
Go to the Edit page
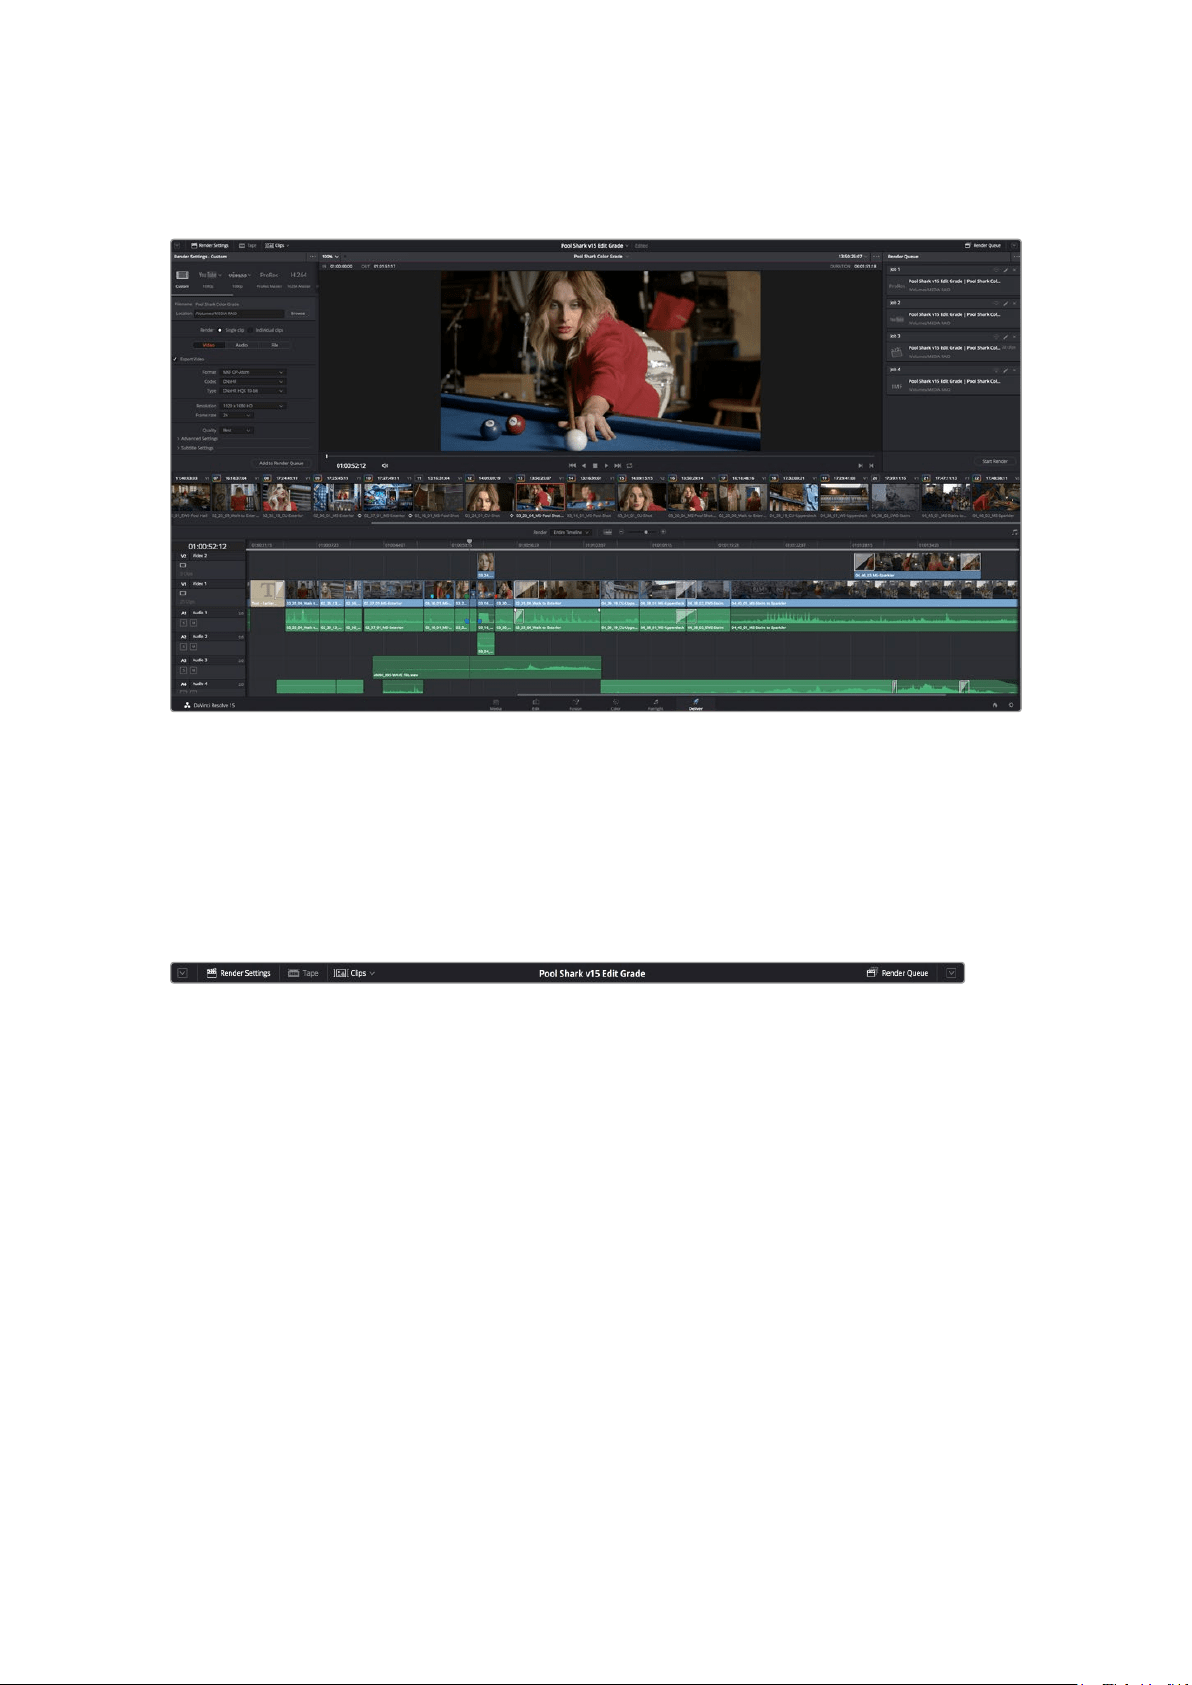click(x=536, y=705)
